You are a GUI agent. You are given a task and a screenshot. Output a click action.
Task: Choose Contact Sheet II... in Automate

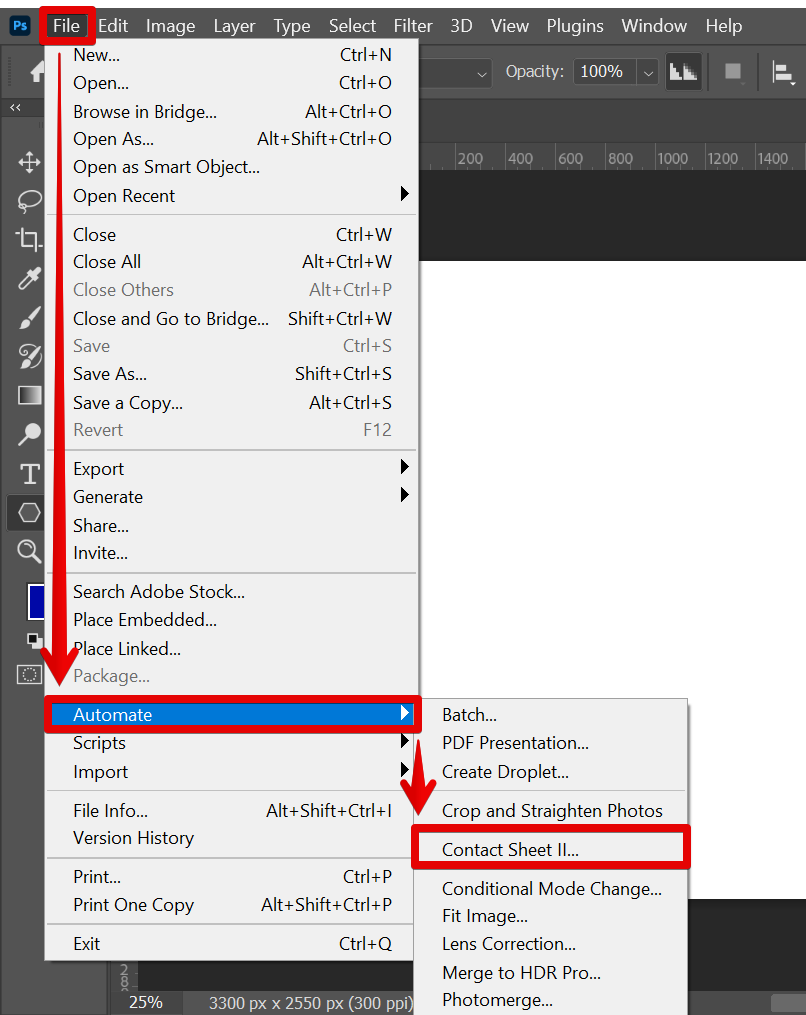pos(551,849)
